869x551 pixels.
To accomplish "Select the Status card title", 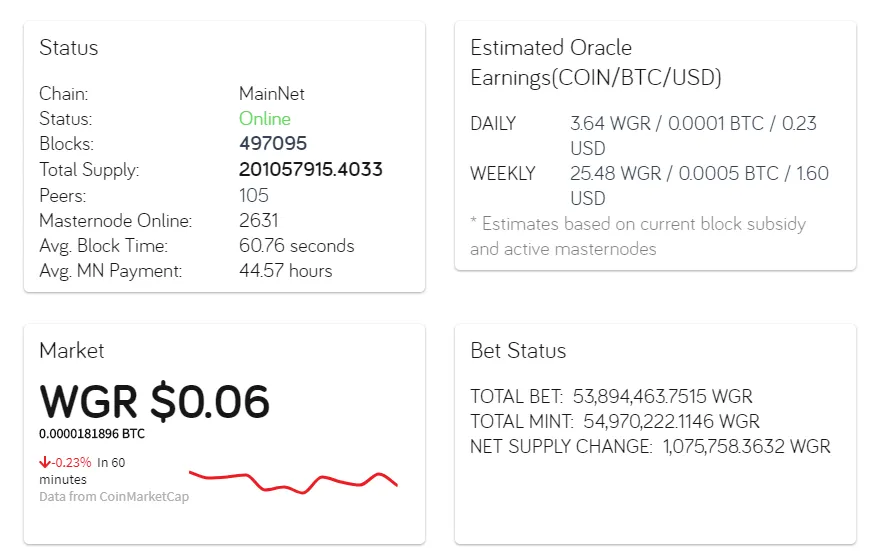I will click(x=69, y=48).
